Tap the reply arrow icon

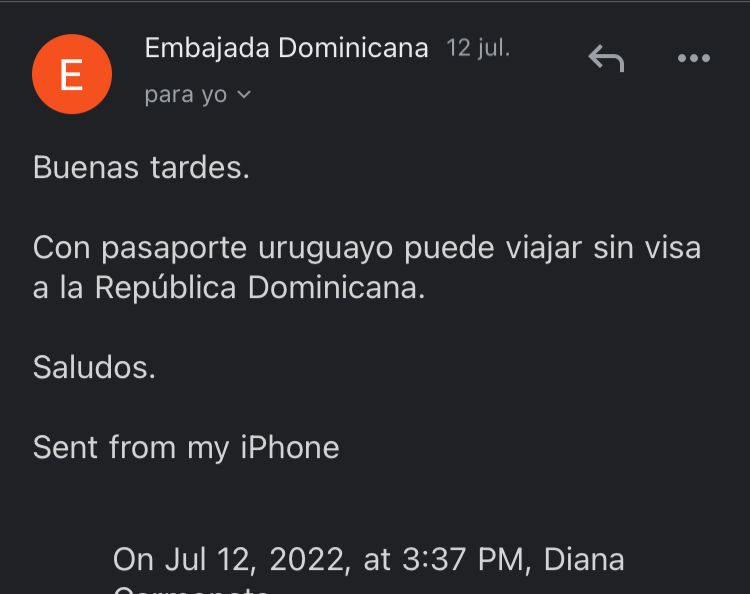click(x=606, y=59)
